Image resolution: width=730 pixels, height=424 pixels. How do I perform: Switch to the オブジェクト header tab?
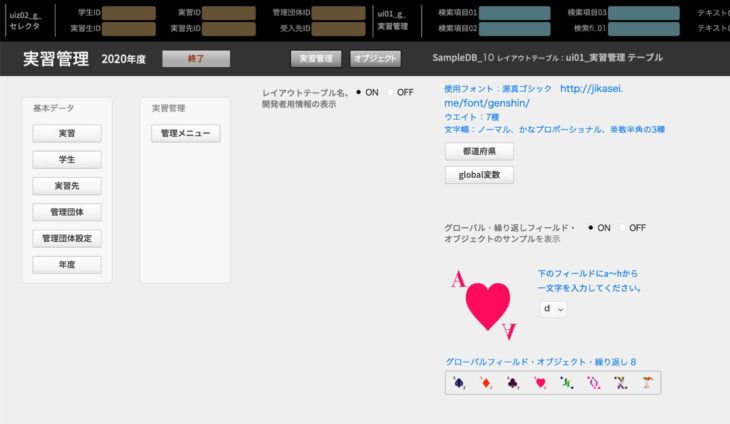(x=376, y=59)
